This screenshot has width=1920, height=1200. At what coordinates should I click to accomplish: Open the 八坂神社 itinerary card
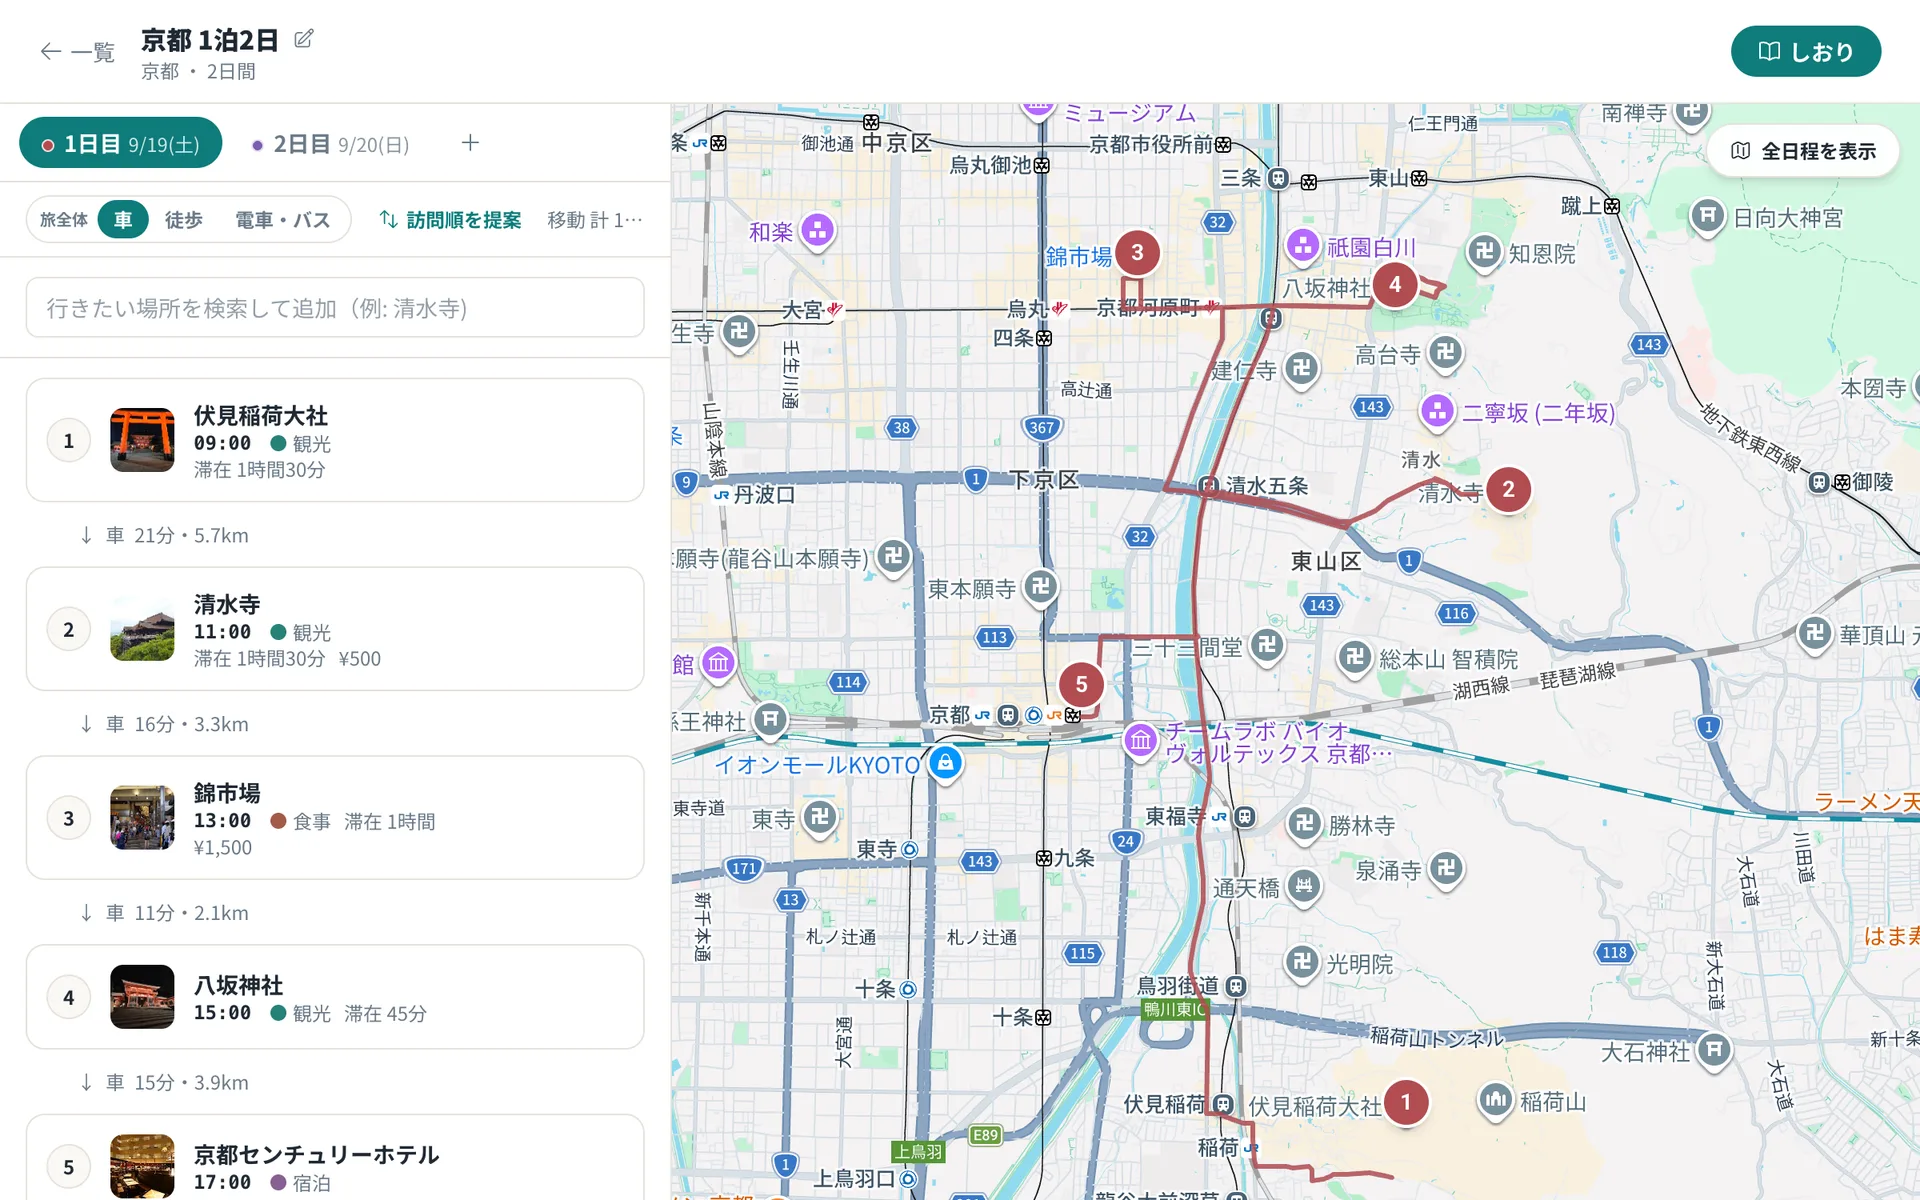point(335,997)
